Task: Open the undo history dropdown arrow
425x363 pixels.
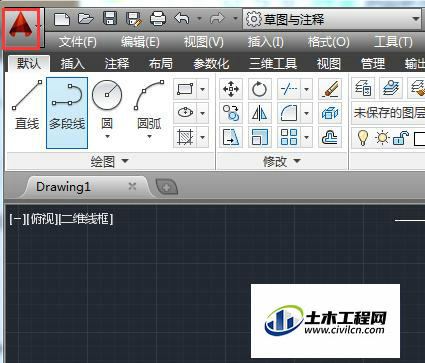Action: pyautogui.click(x=199, y=19)
